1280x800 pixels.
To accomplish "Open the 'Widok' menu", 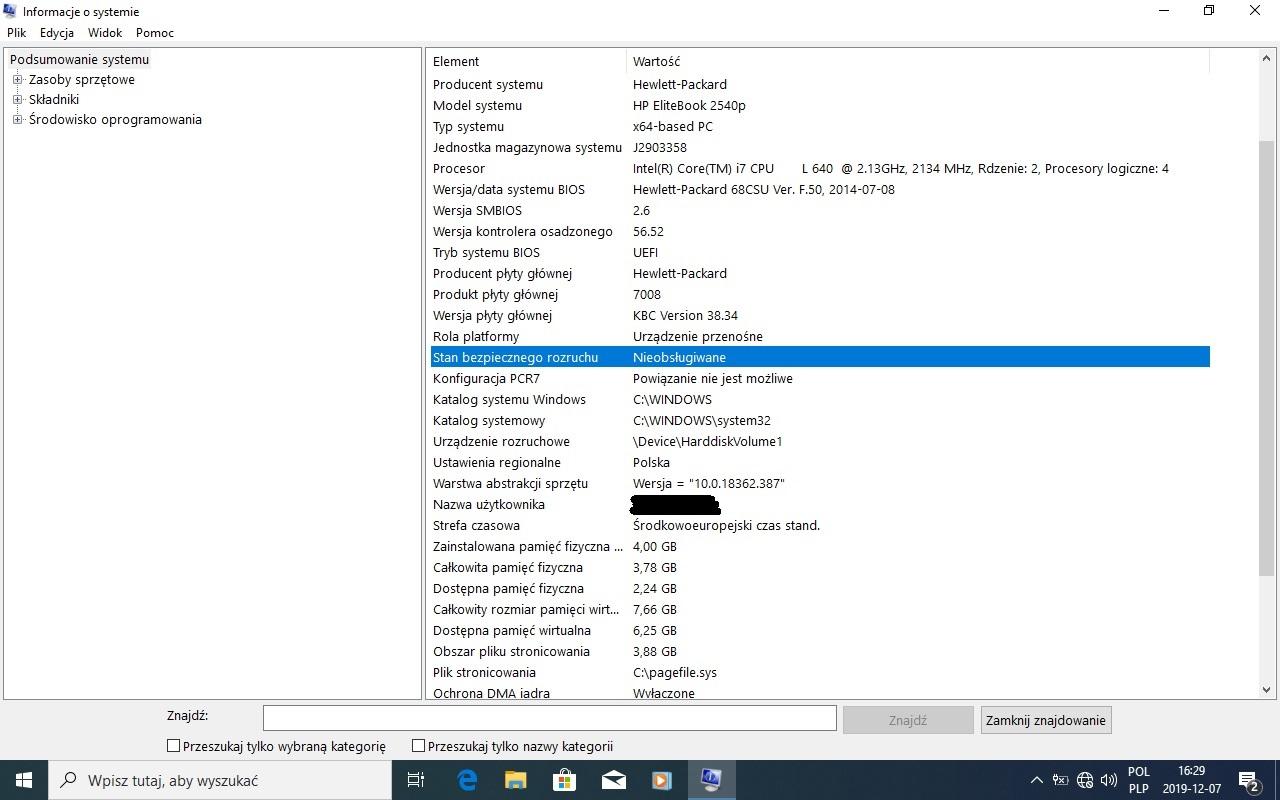I will (105, 33).
